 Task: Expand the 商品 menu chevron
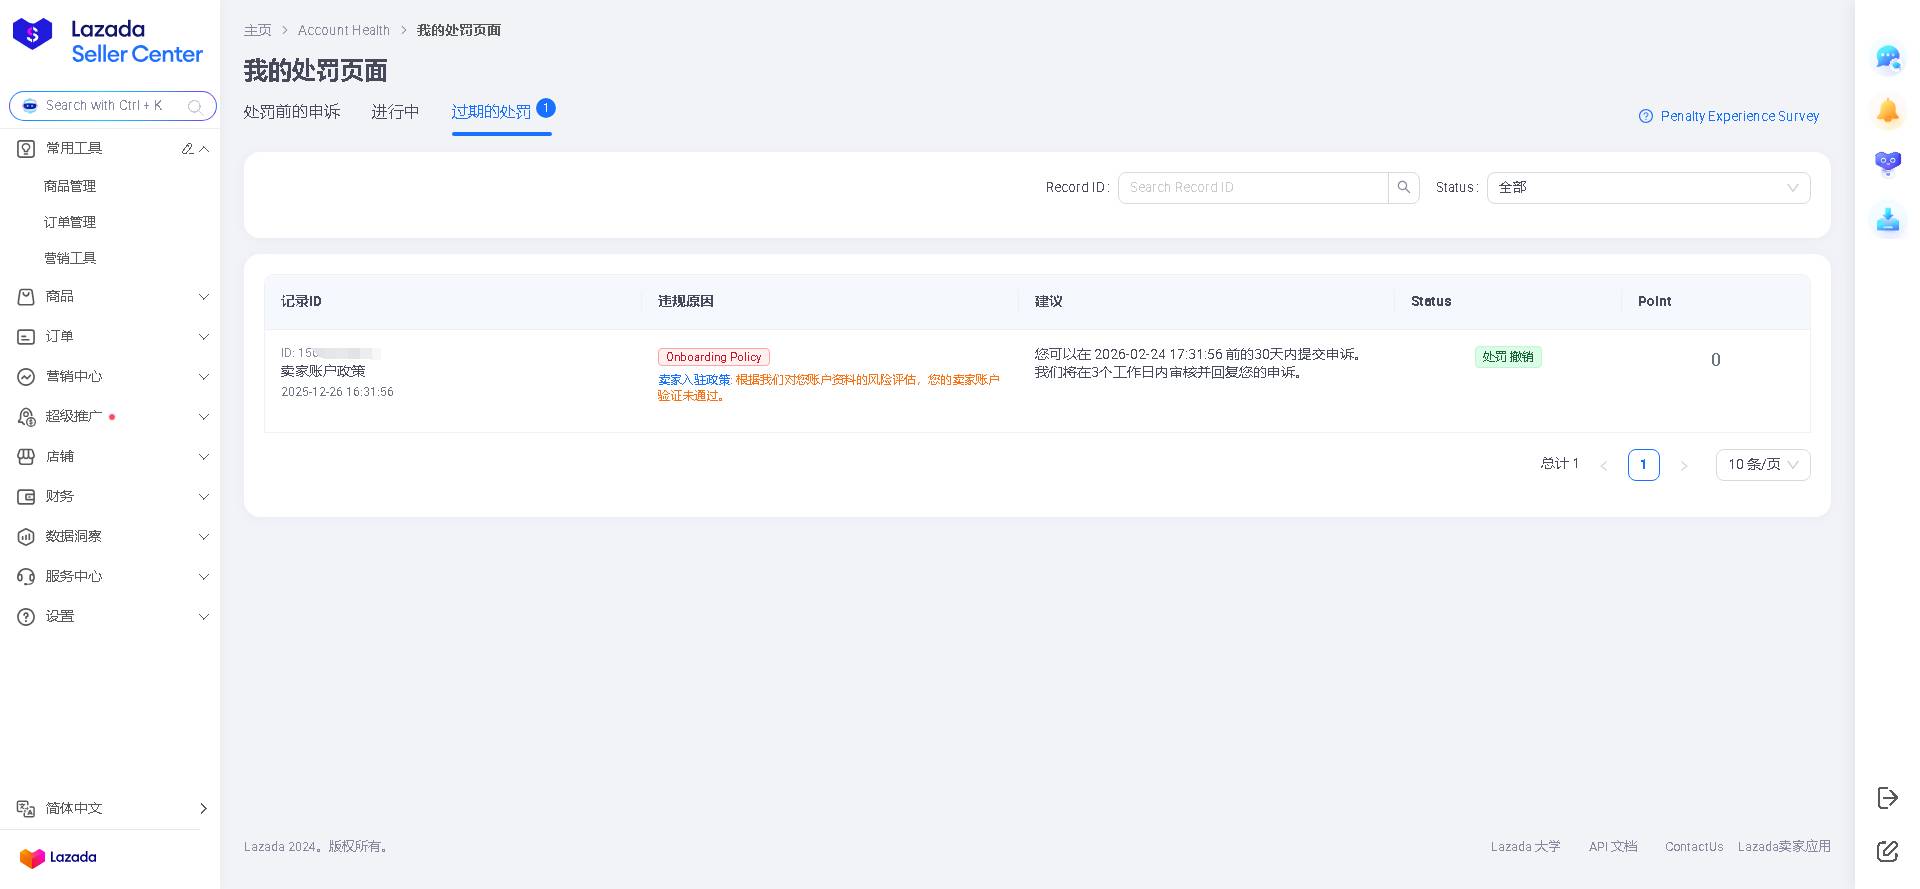[204, 296]
